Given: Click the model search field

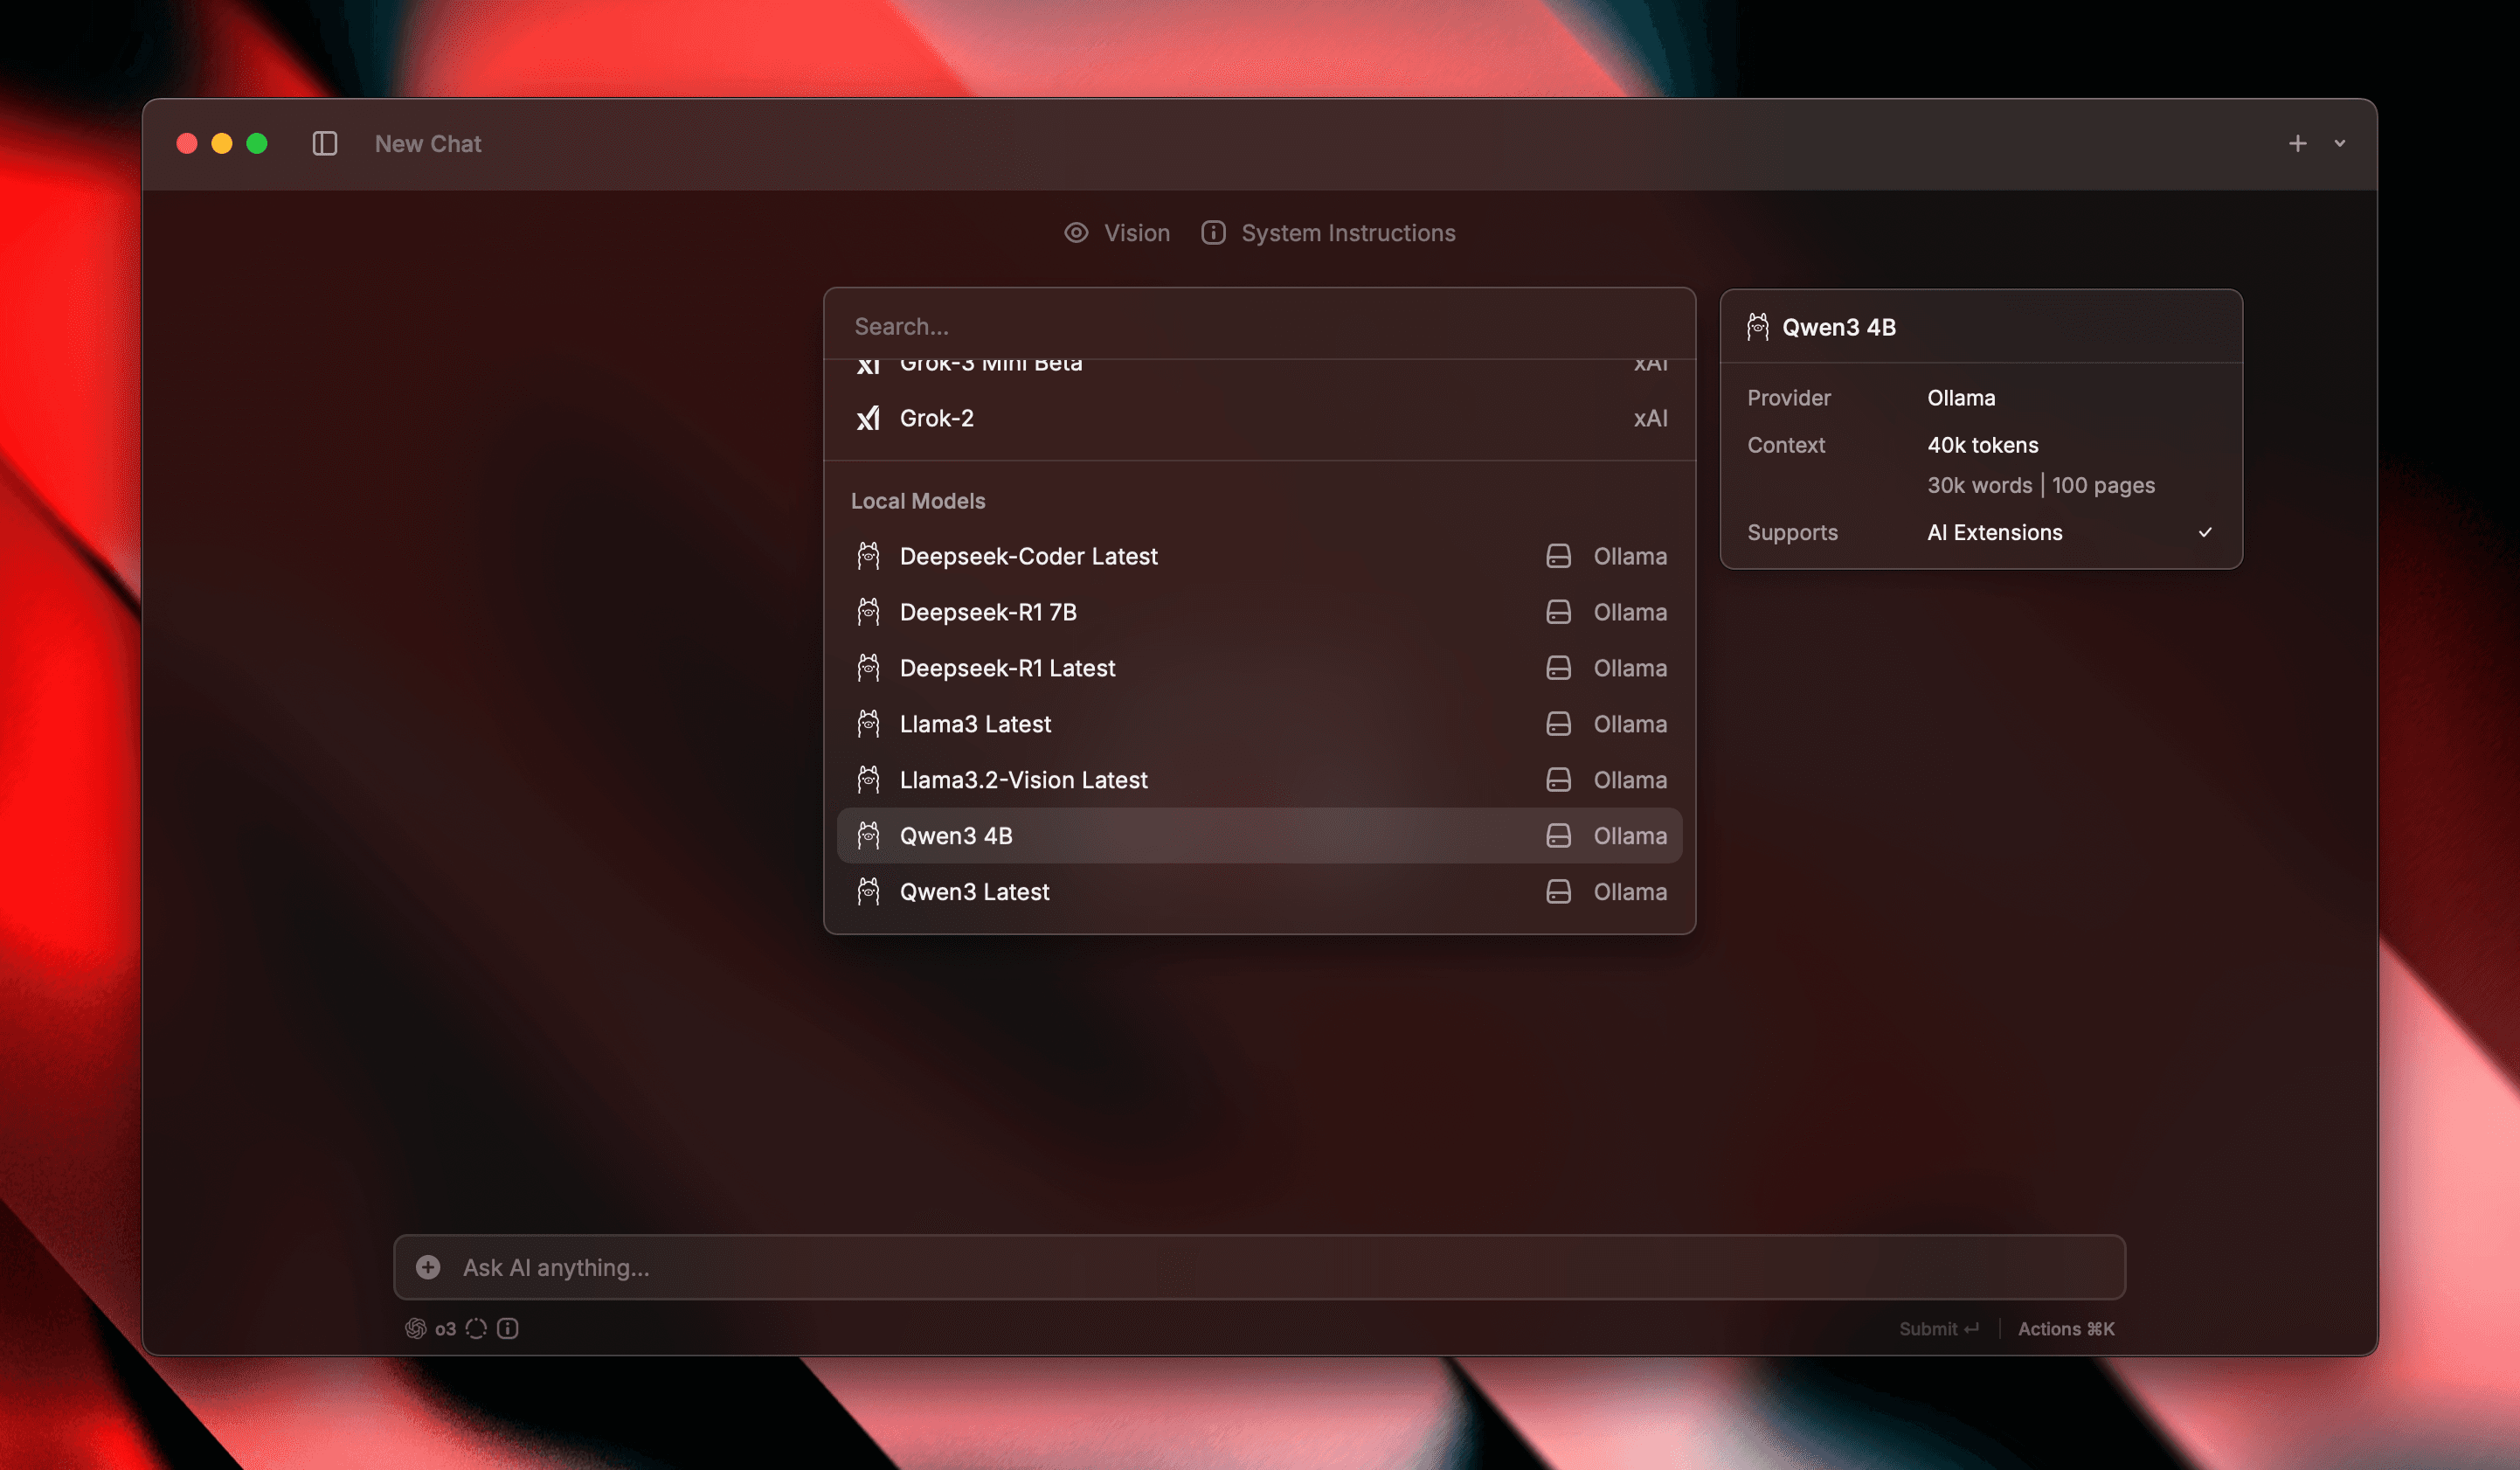Looking at the screenshot, I should click(1258, 326).
